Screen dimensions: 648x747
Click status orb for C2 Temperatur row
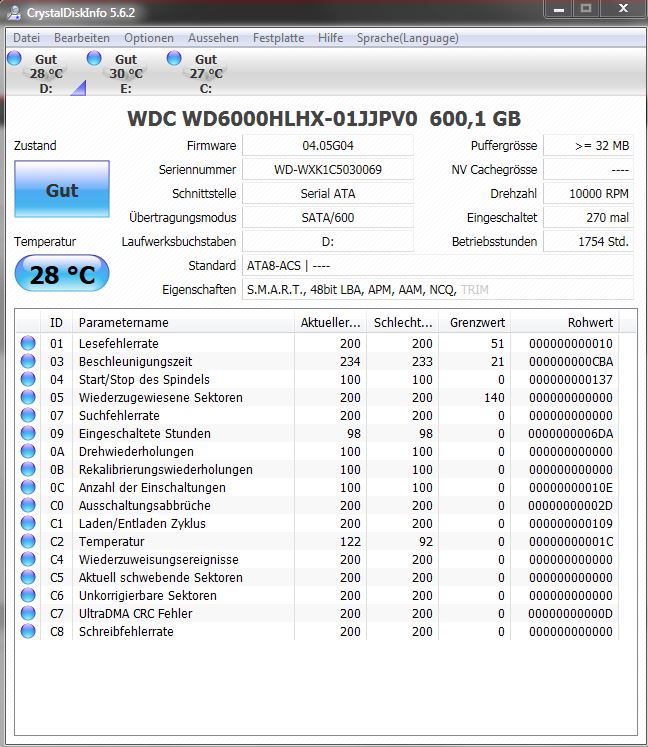coord(28,541)
